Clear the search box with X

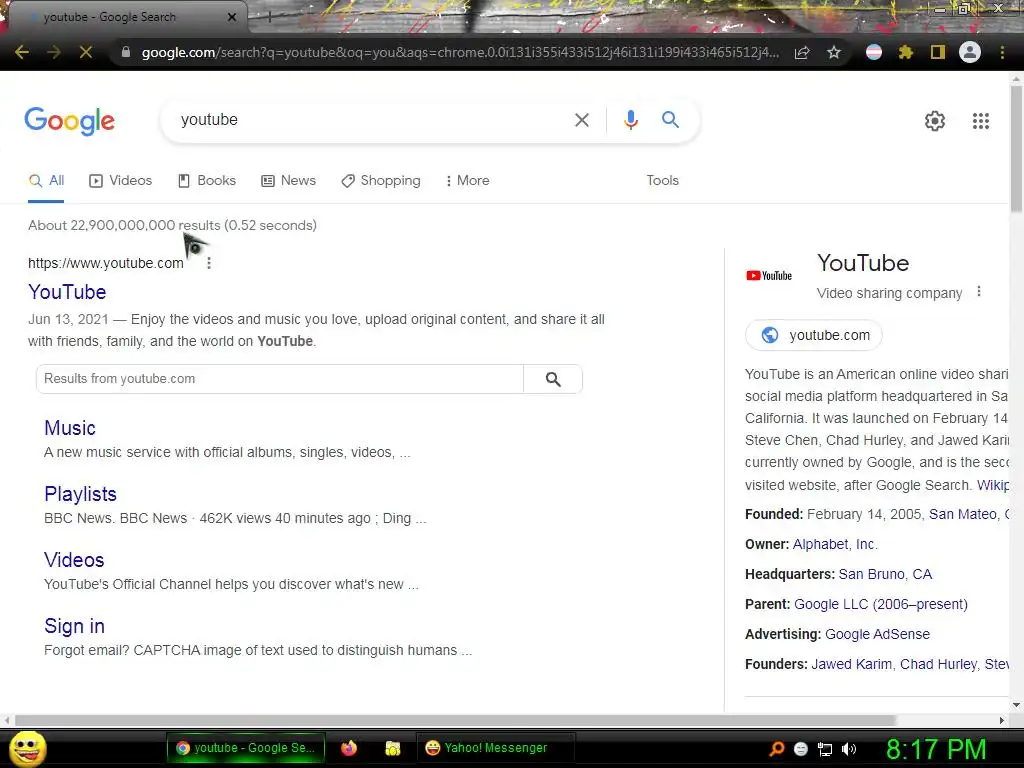click(x=582, y=120)
